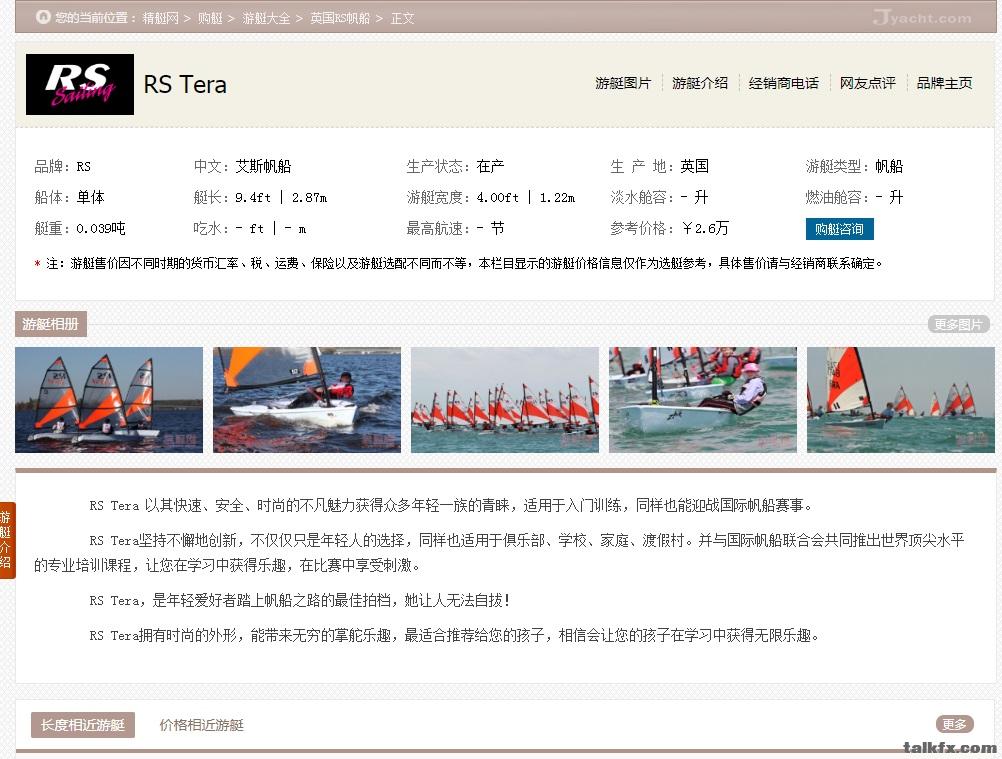The image size is (1002, 759).
Task: Click the paragraph beginning RS Tera 以其快速
Action: click(x=451, y=505)
